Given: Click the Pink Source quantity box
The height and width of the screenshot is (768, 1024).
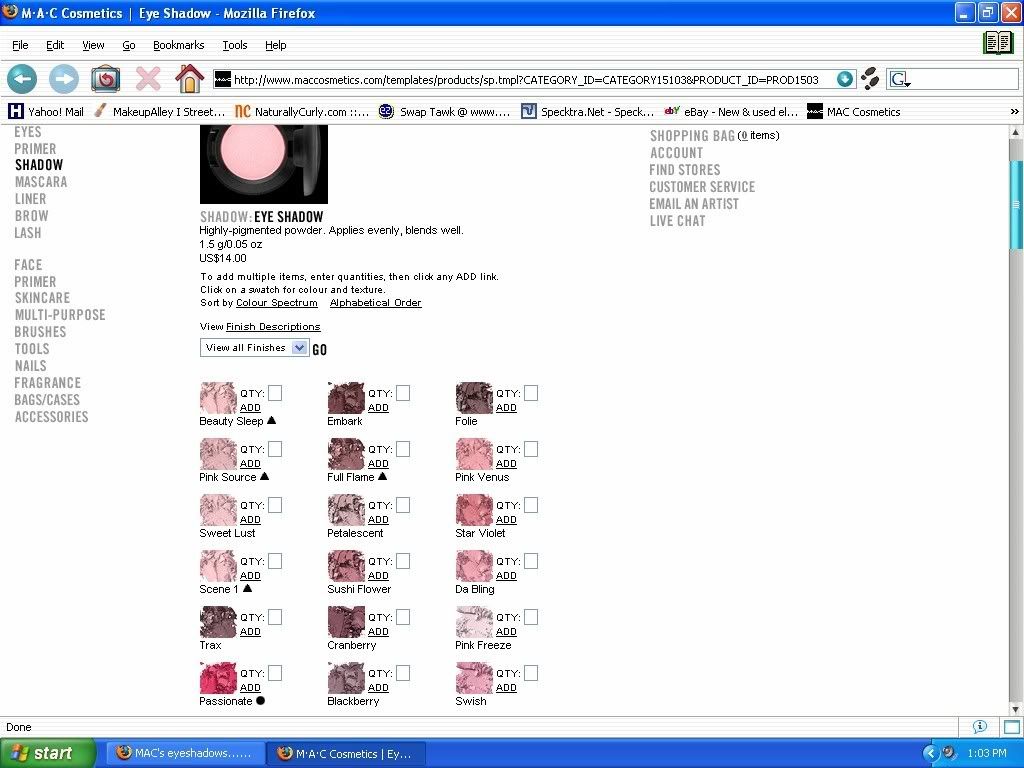Looking at the screenshot, I should [275, 449].
